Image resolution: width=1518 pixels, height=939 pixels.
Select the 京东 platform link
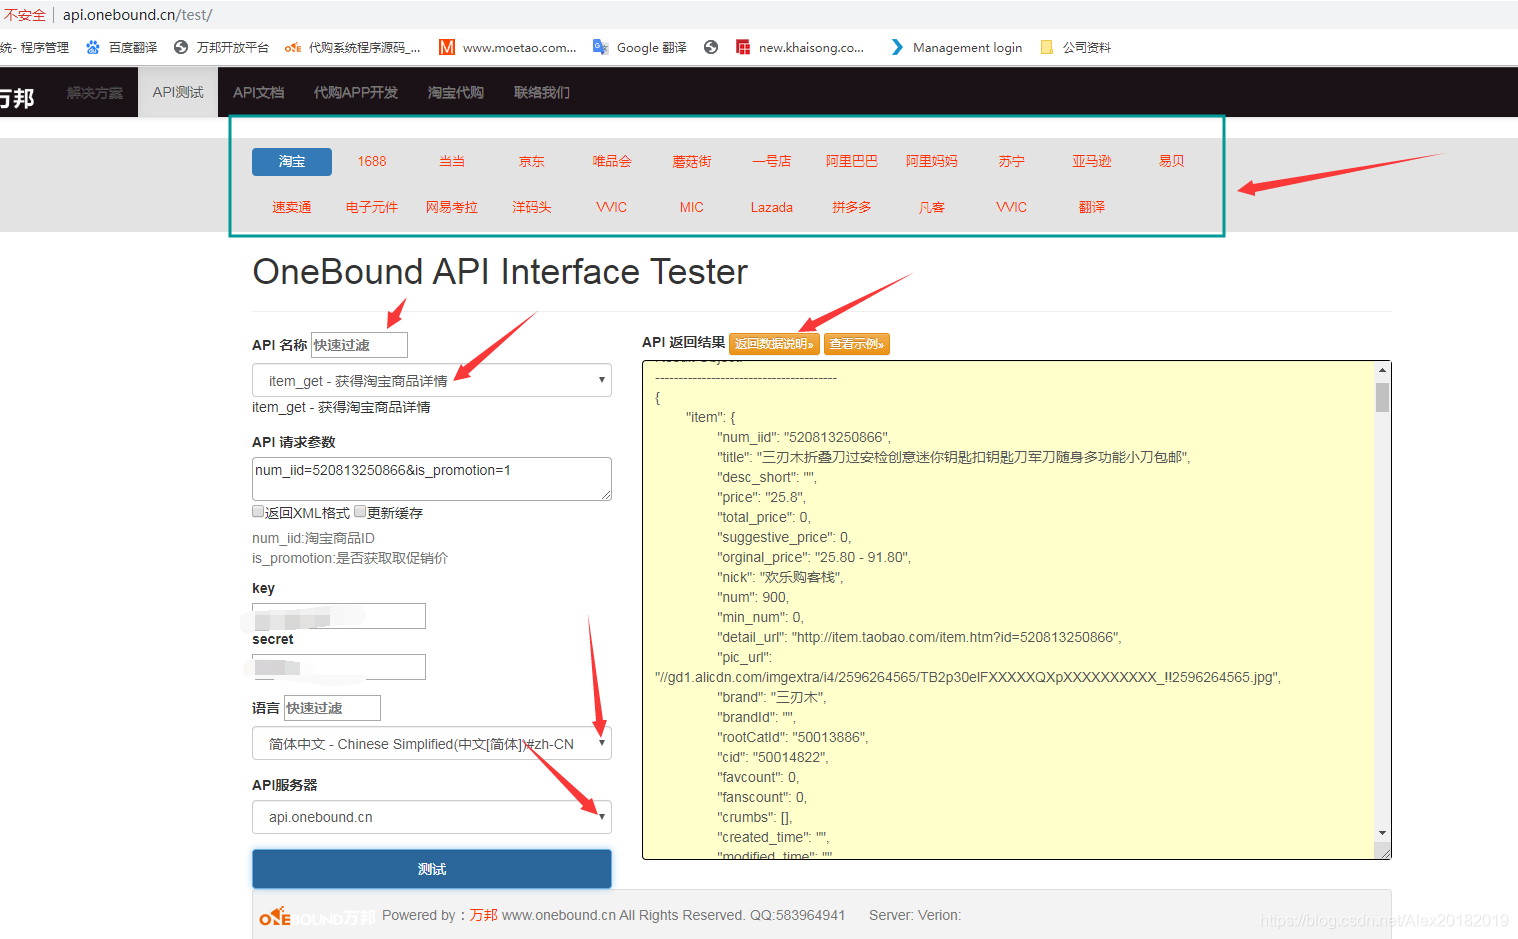point(532,161)
